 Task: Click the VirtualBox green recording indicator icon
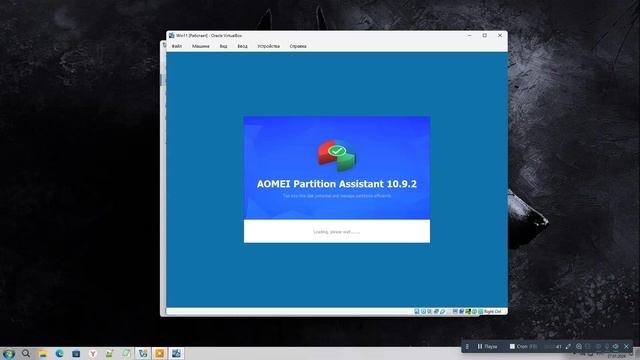point(468,311)
